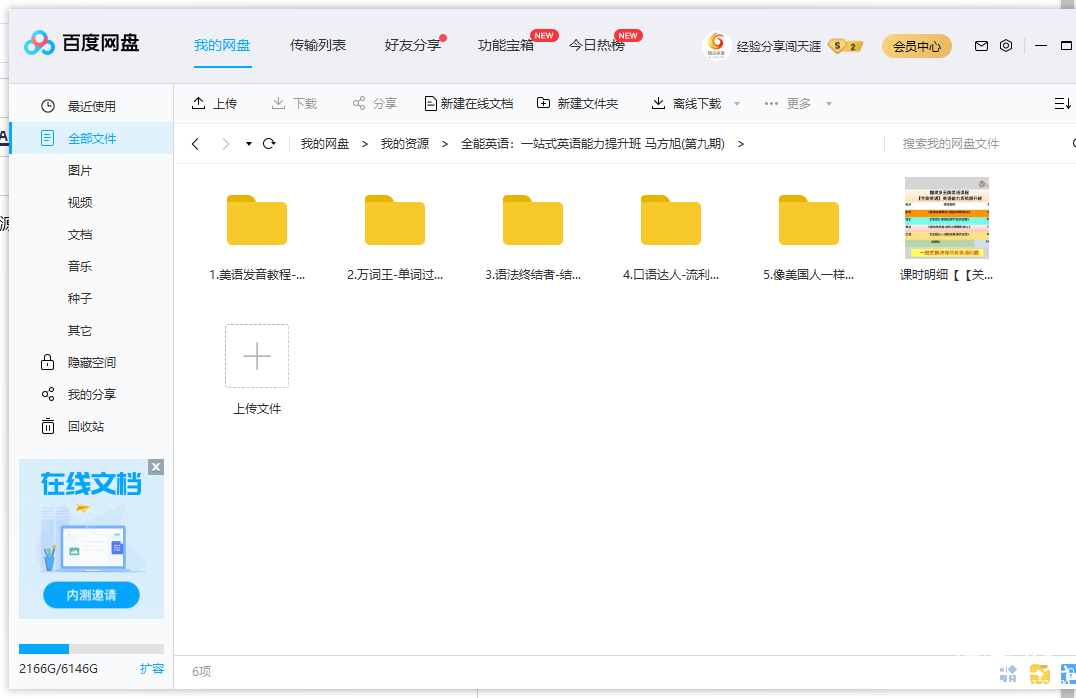Viewport: 1076px width, 698px height.
Task: Expand the offline download (离线下载) dropdown arrow
Action: click(737, 104)
